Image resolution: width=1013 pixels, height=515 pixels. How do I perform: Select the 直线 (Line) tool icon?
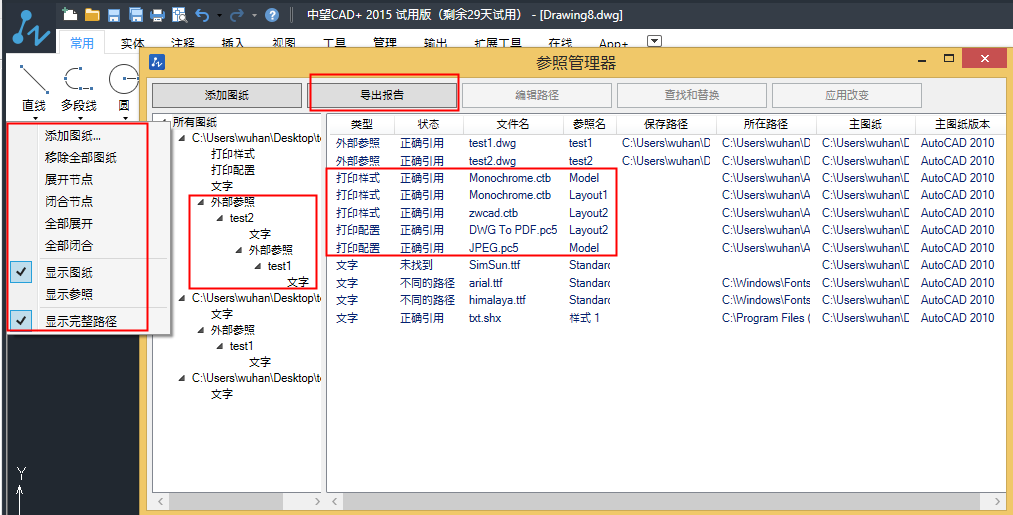point(34,79)
